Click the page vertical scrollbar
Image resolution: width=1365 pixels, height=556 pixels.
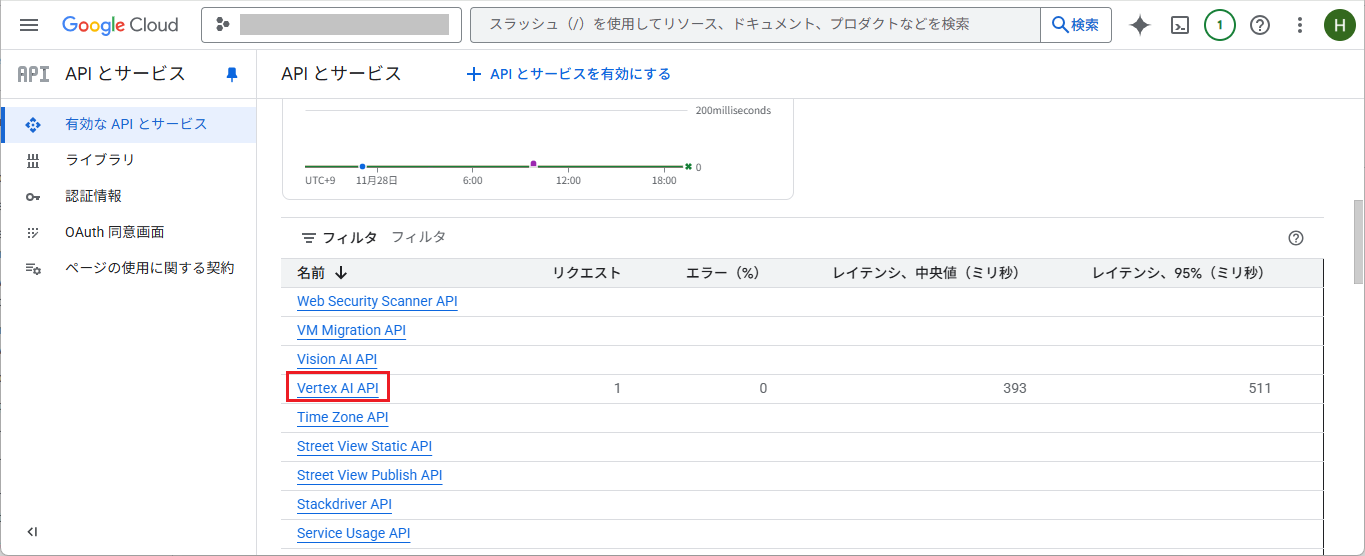point(1358,243)
